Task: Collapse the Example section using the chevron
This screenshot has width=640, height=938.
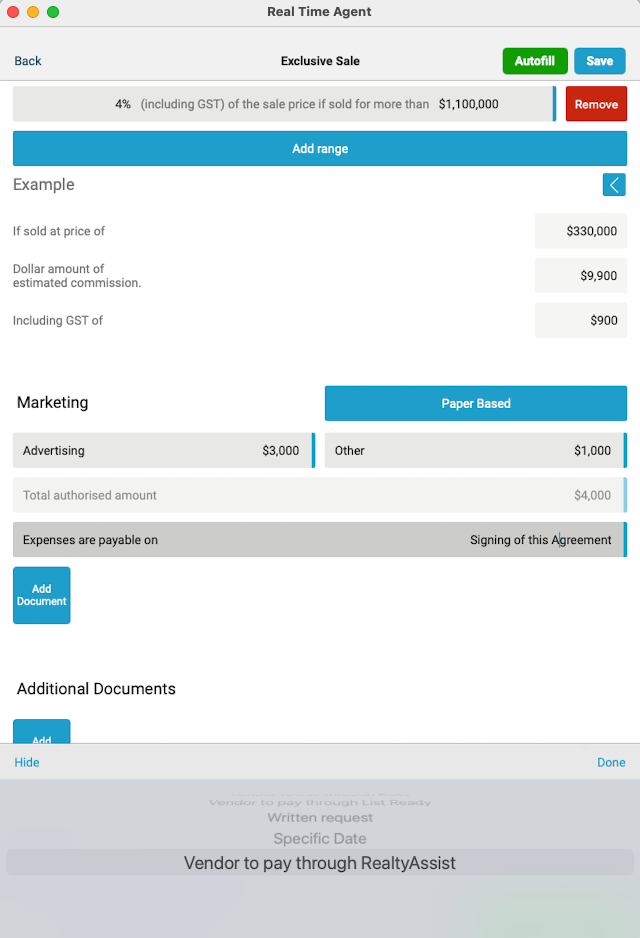Action: pyautogui.click(x=613, y=185)
